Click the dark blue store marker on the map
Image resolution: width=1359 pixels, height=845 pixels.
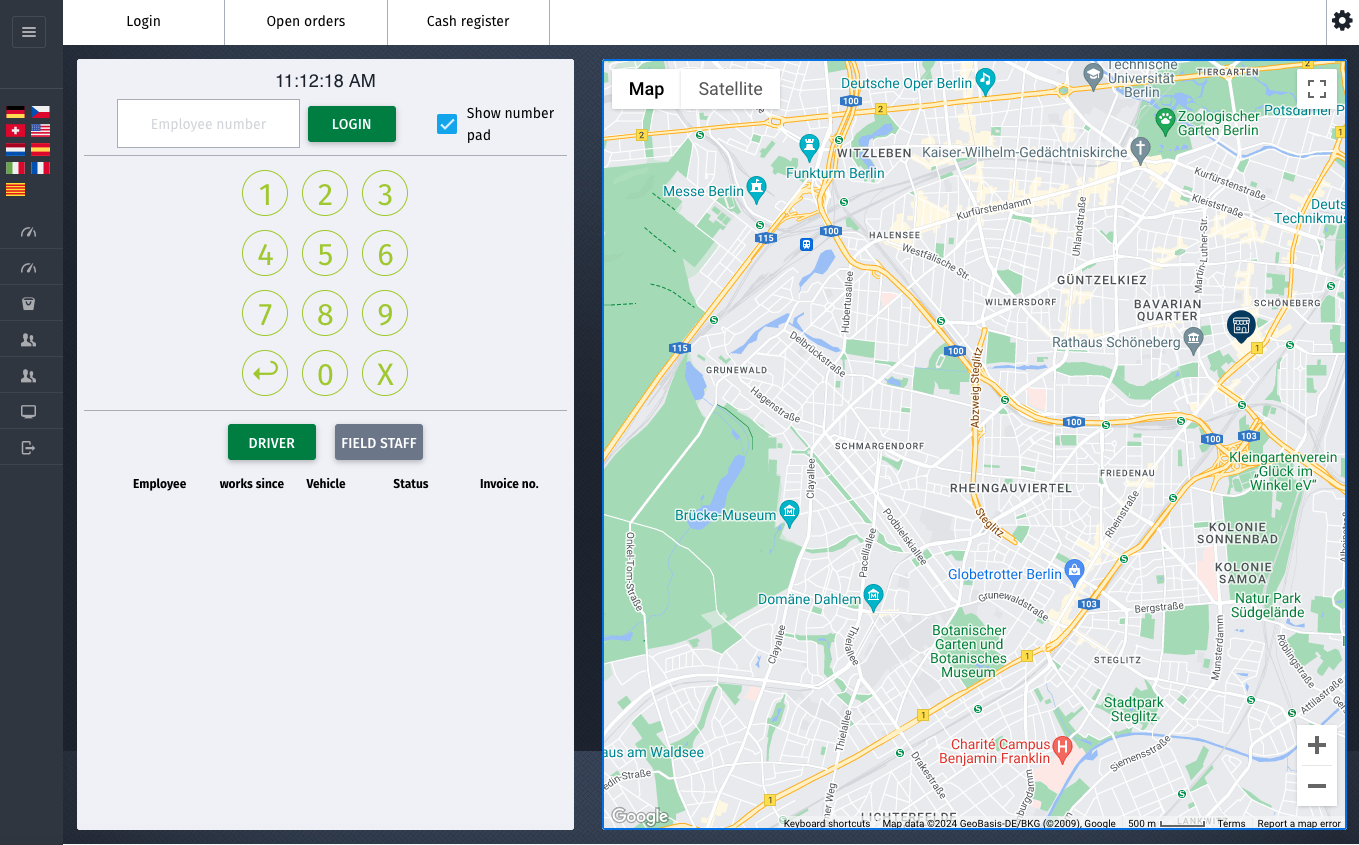1241,324
